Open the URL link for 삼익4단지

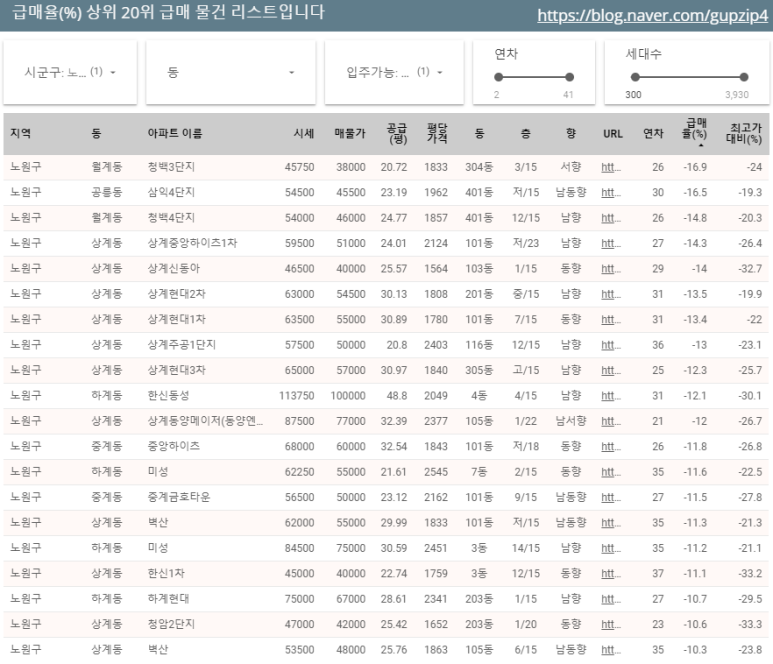[611, 192]
